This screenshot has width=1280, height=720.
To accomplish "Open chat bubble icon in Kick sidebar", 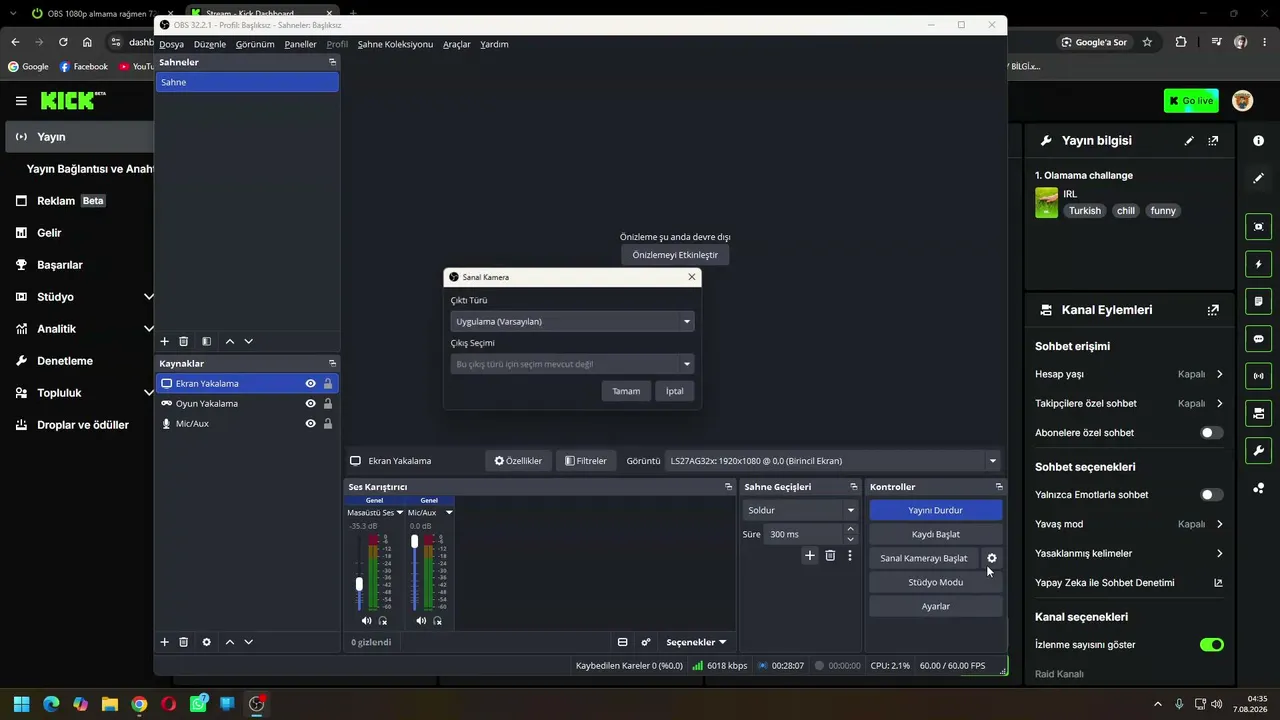I will (1258, 339).
